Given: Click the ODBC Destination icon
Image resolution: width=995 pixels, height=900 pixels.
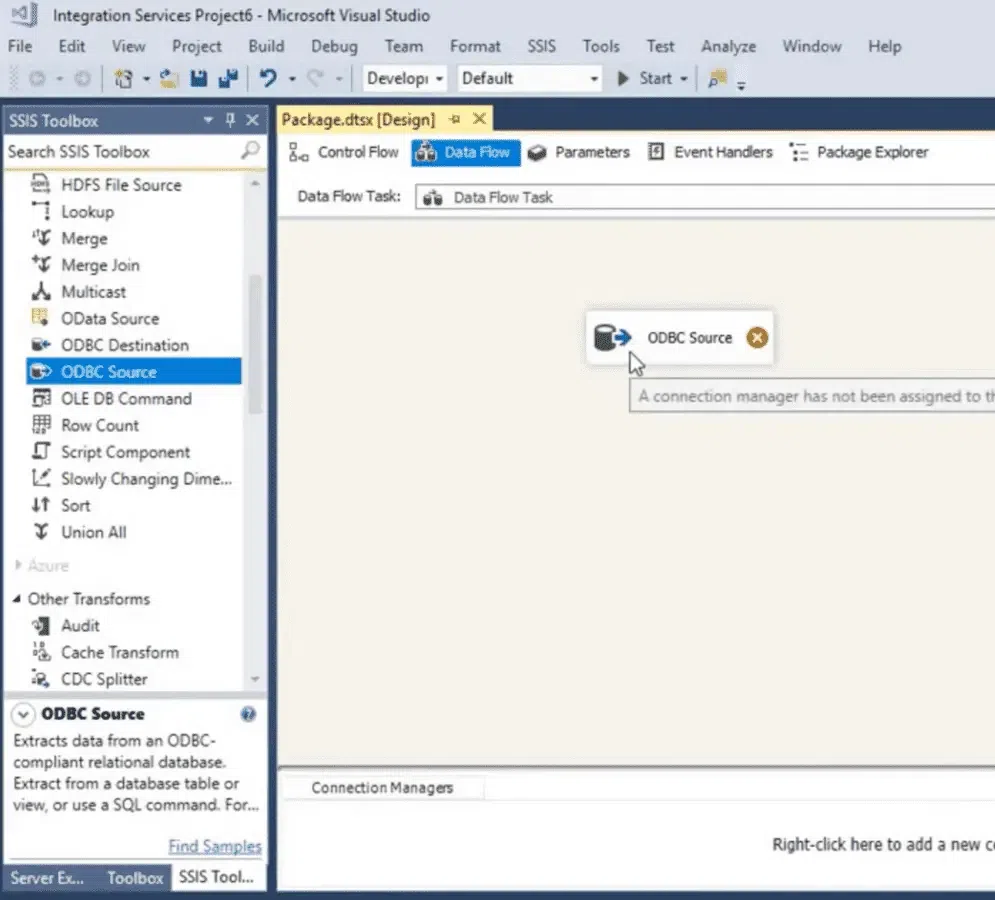Looking at the screenshot, I should pyautogui.click(x=41, y=345).
